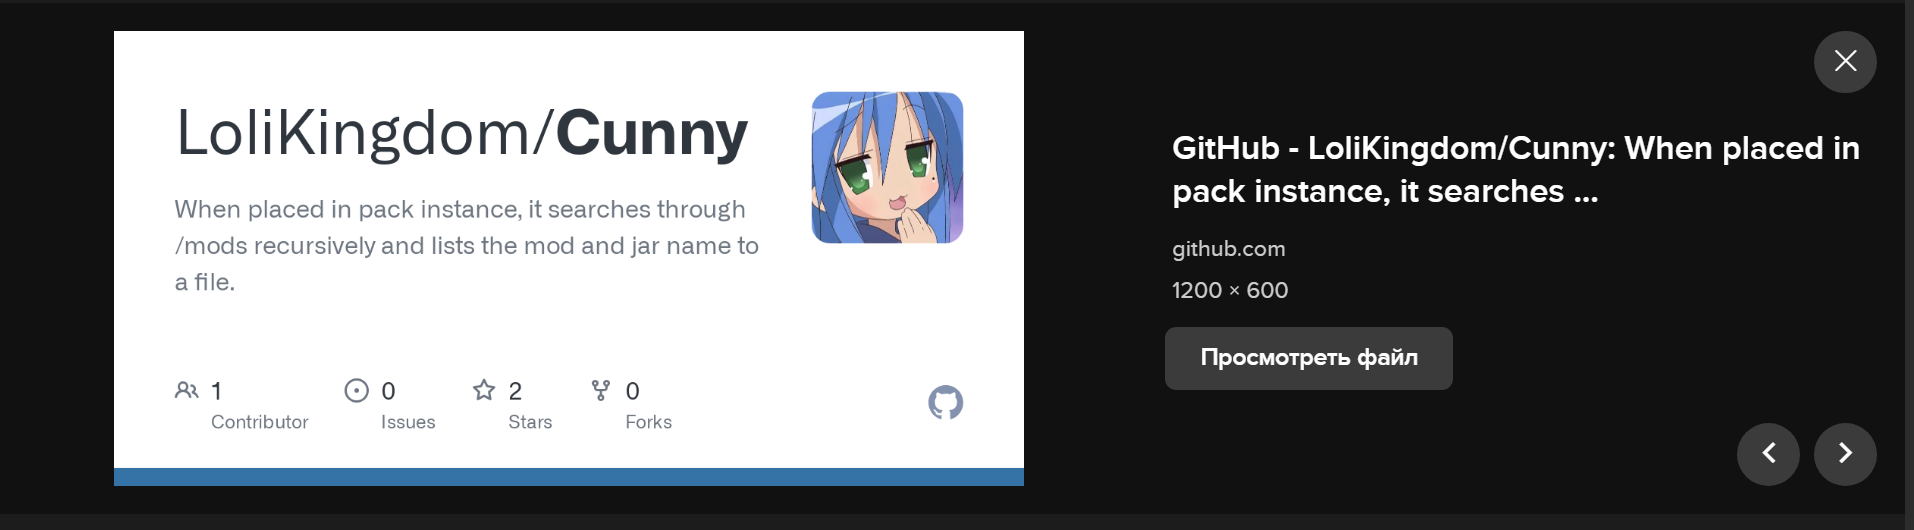Click the stars star icon

point(484,390)
